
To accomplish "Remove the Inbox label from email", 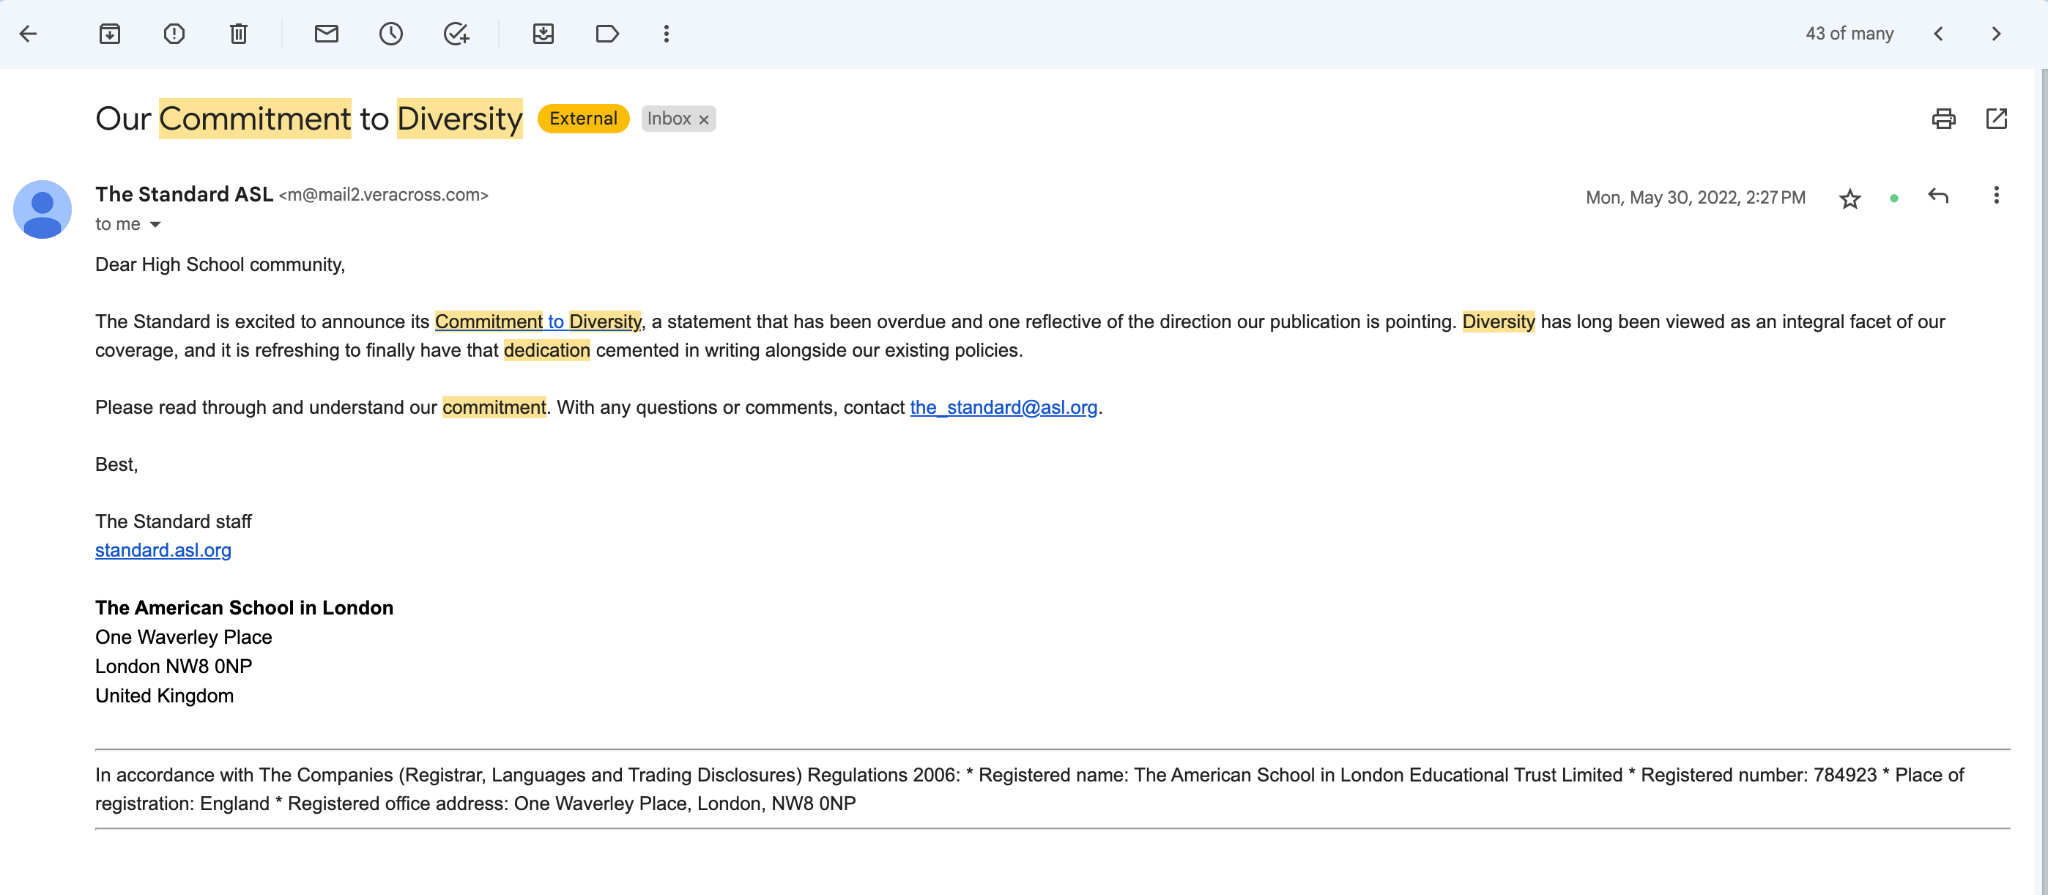I will (704, 120).
